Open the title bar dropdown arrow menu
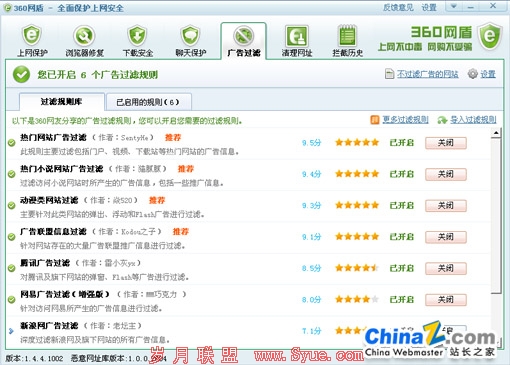Screen dimensions: 510x365 click(x=453, y=6)
